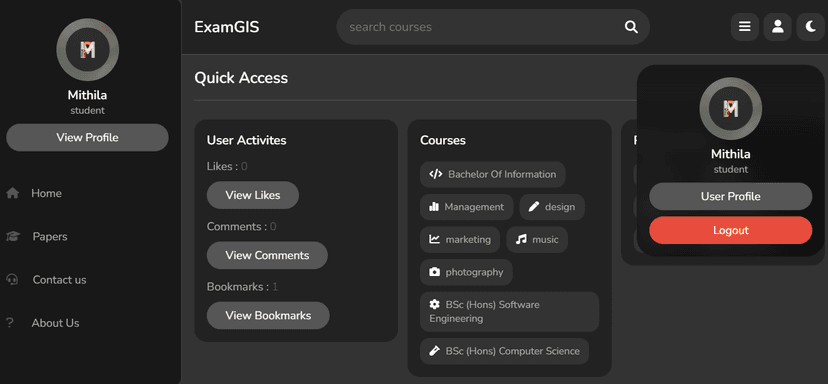Click the Quick Access heading
The height and width of the screenshot is (384, 828).
[241, 78]
